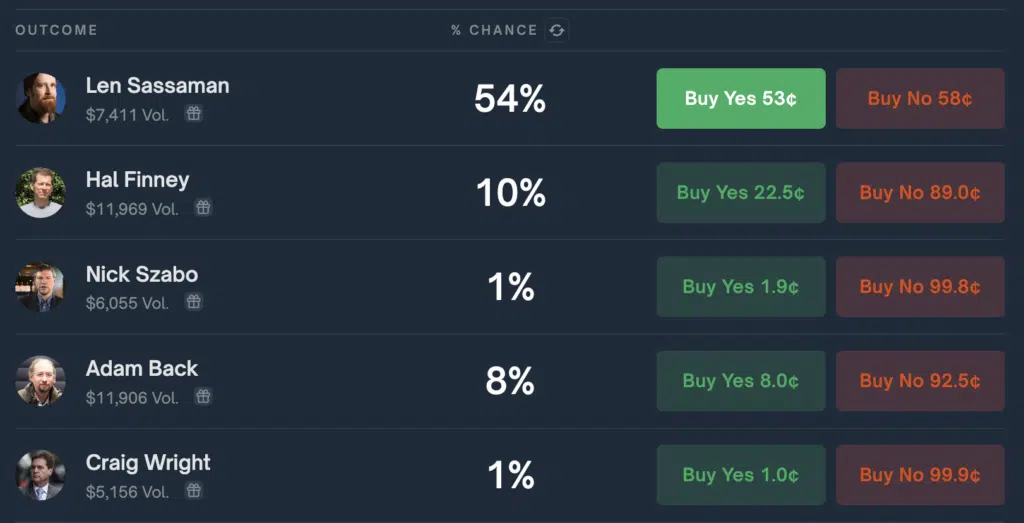Open Hal Finney's avatar photo
This screenshot has height=523, width=1024.
click(x=40, y=193)
